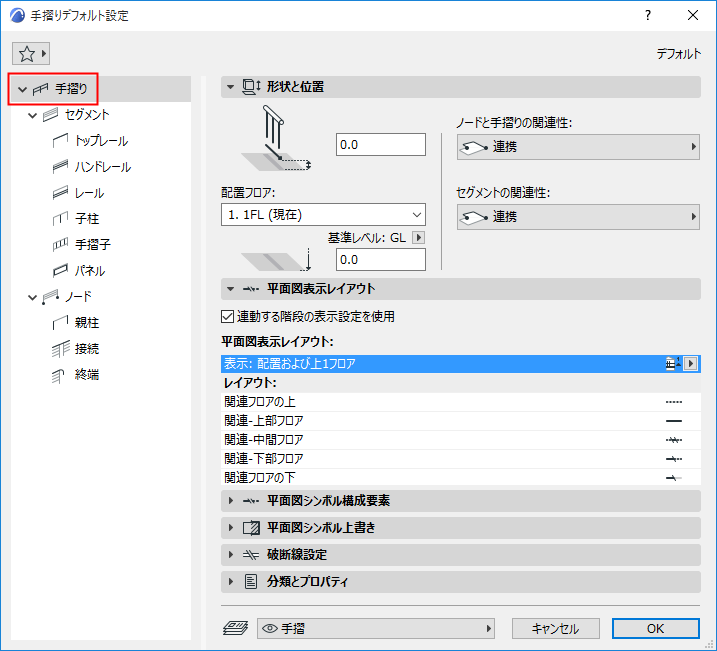Collapse the 形状と位置 panel
The height and width of the screenshot is (651, 717).
(230, 87)
